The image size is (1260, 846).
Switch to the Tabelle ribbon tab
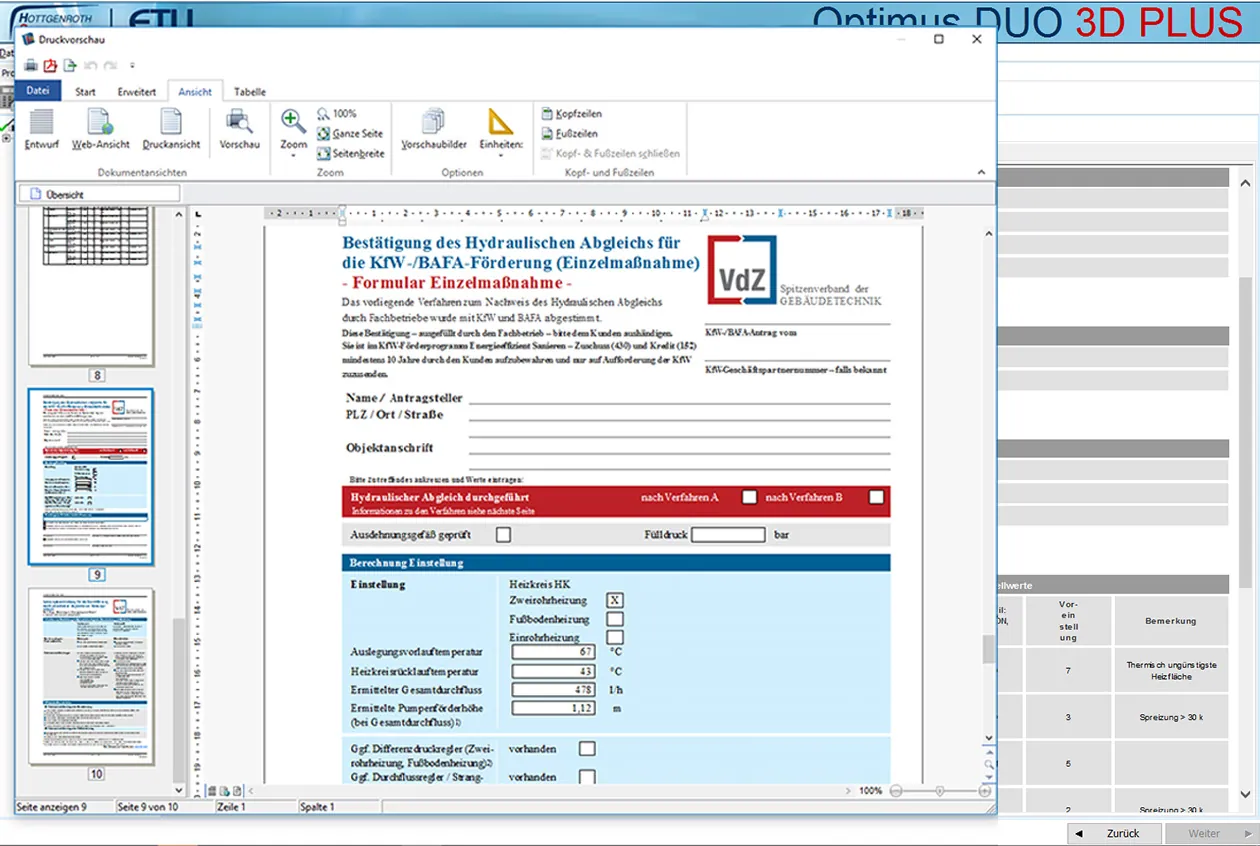click(x=250, y=92)
